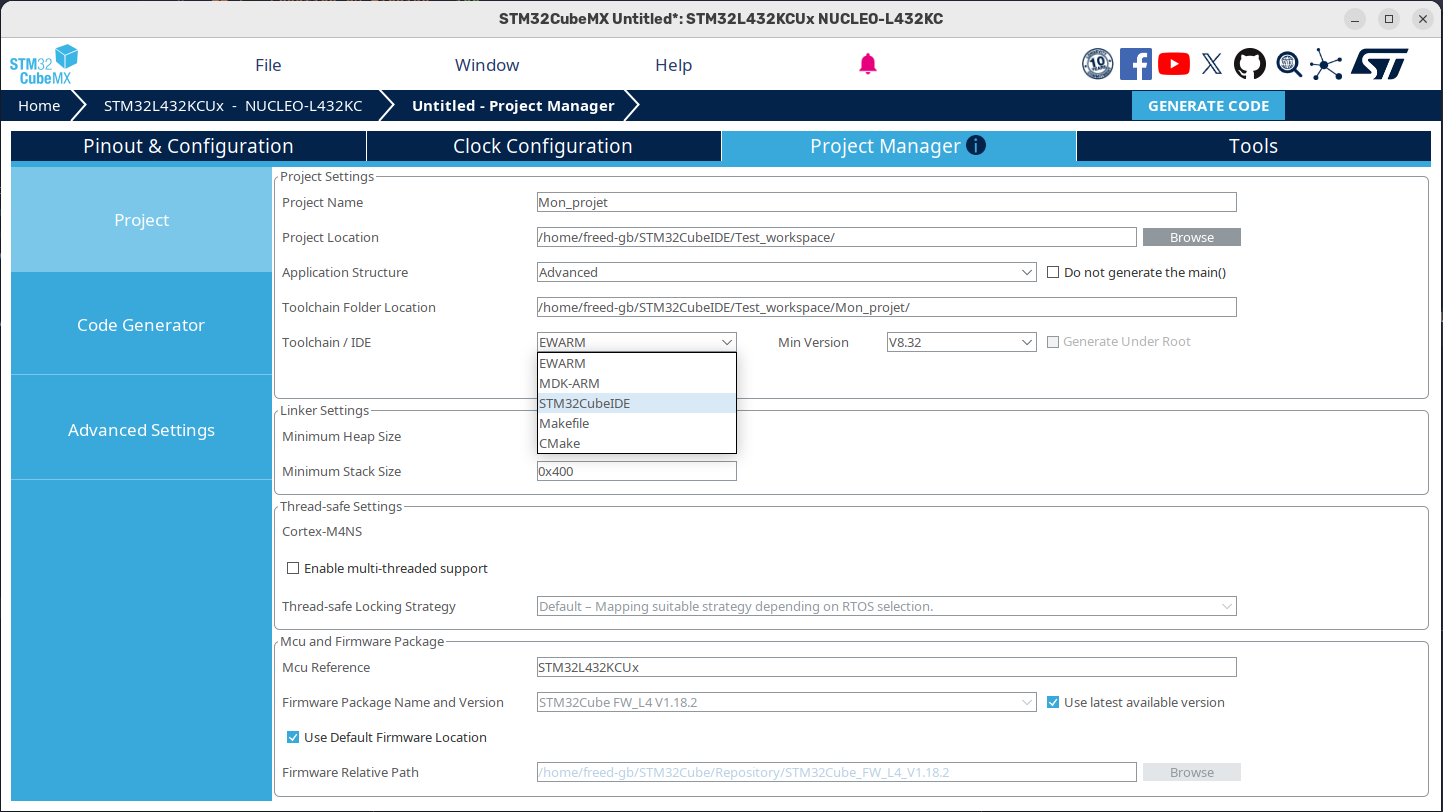Open the Facebook icon link

coord(1136,65)
